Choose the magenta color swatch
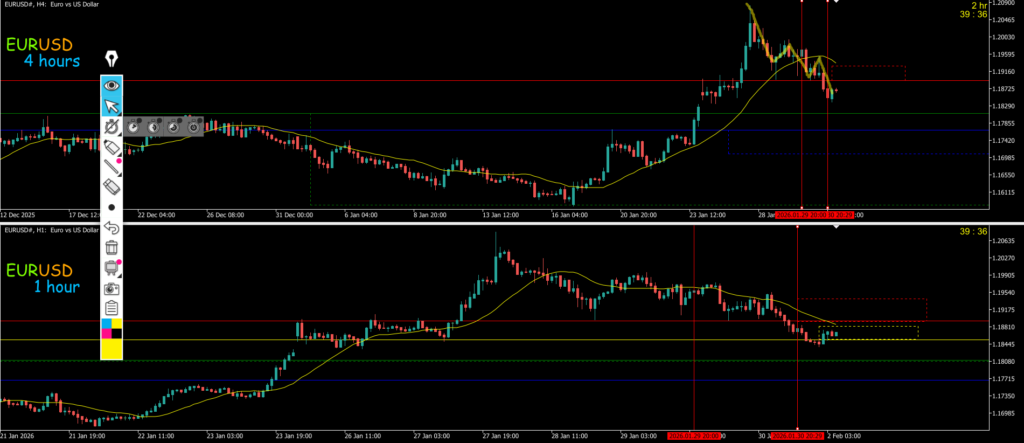 [106, 333]
